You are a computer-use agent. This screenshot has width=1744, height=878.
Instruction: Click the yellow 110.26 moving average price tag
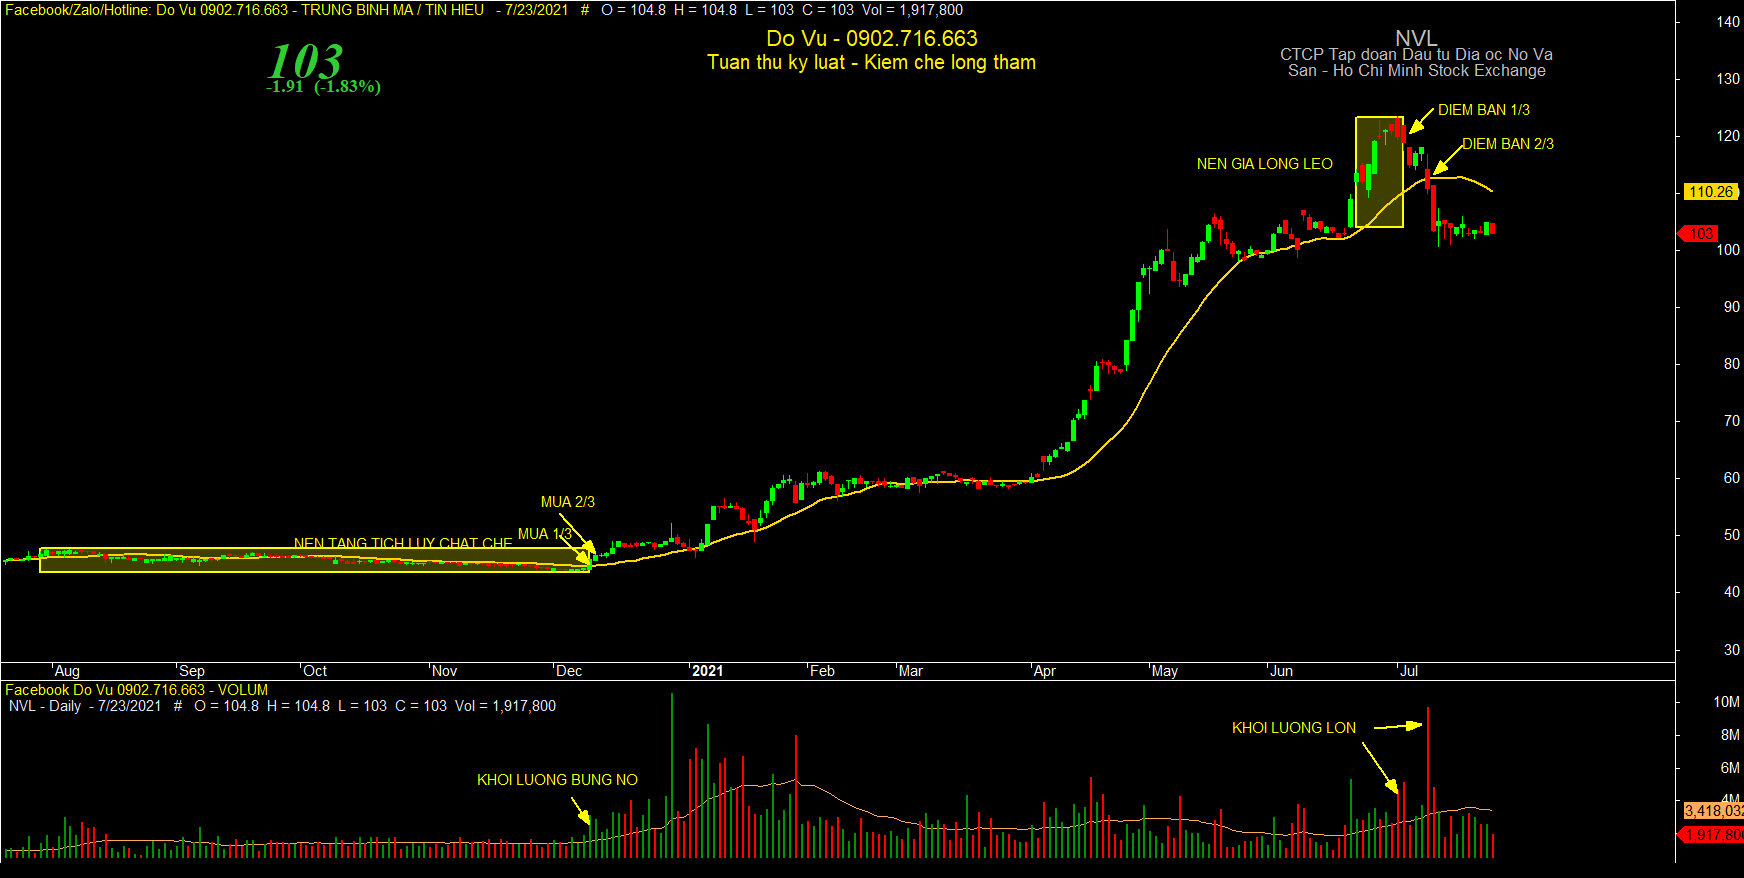coord(1711,192)
